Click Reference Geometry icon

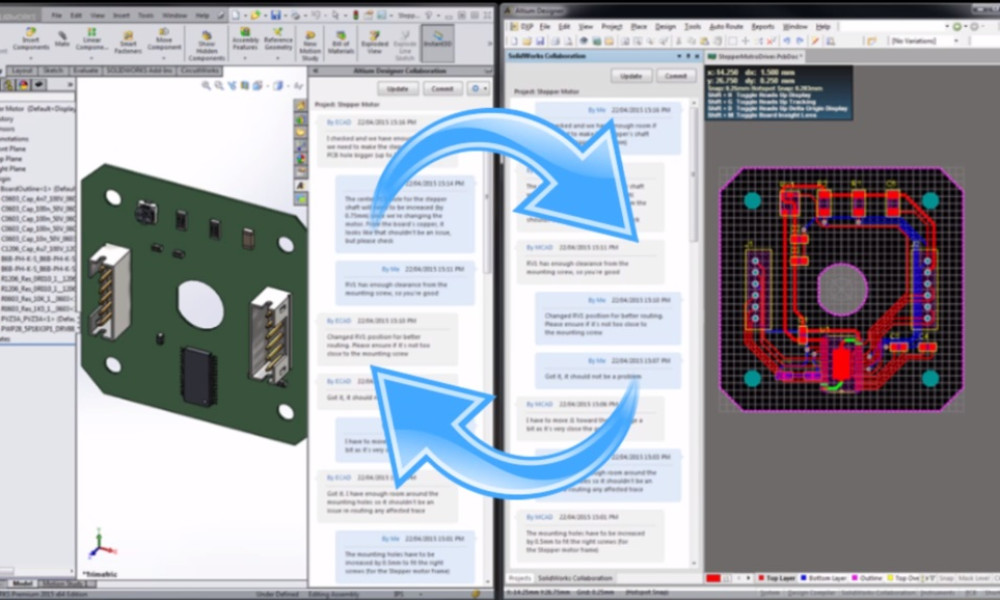[278, 39]
